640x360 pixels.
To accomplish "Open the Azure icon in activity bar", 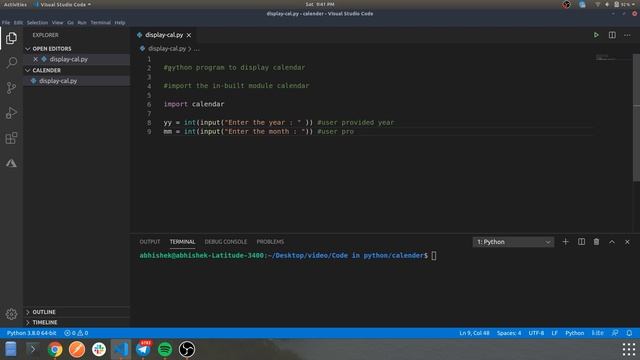I will tap(11, 163).
